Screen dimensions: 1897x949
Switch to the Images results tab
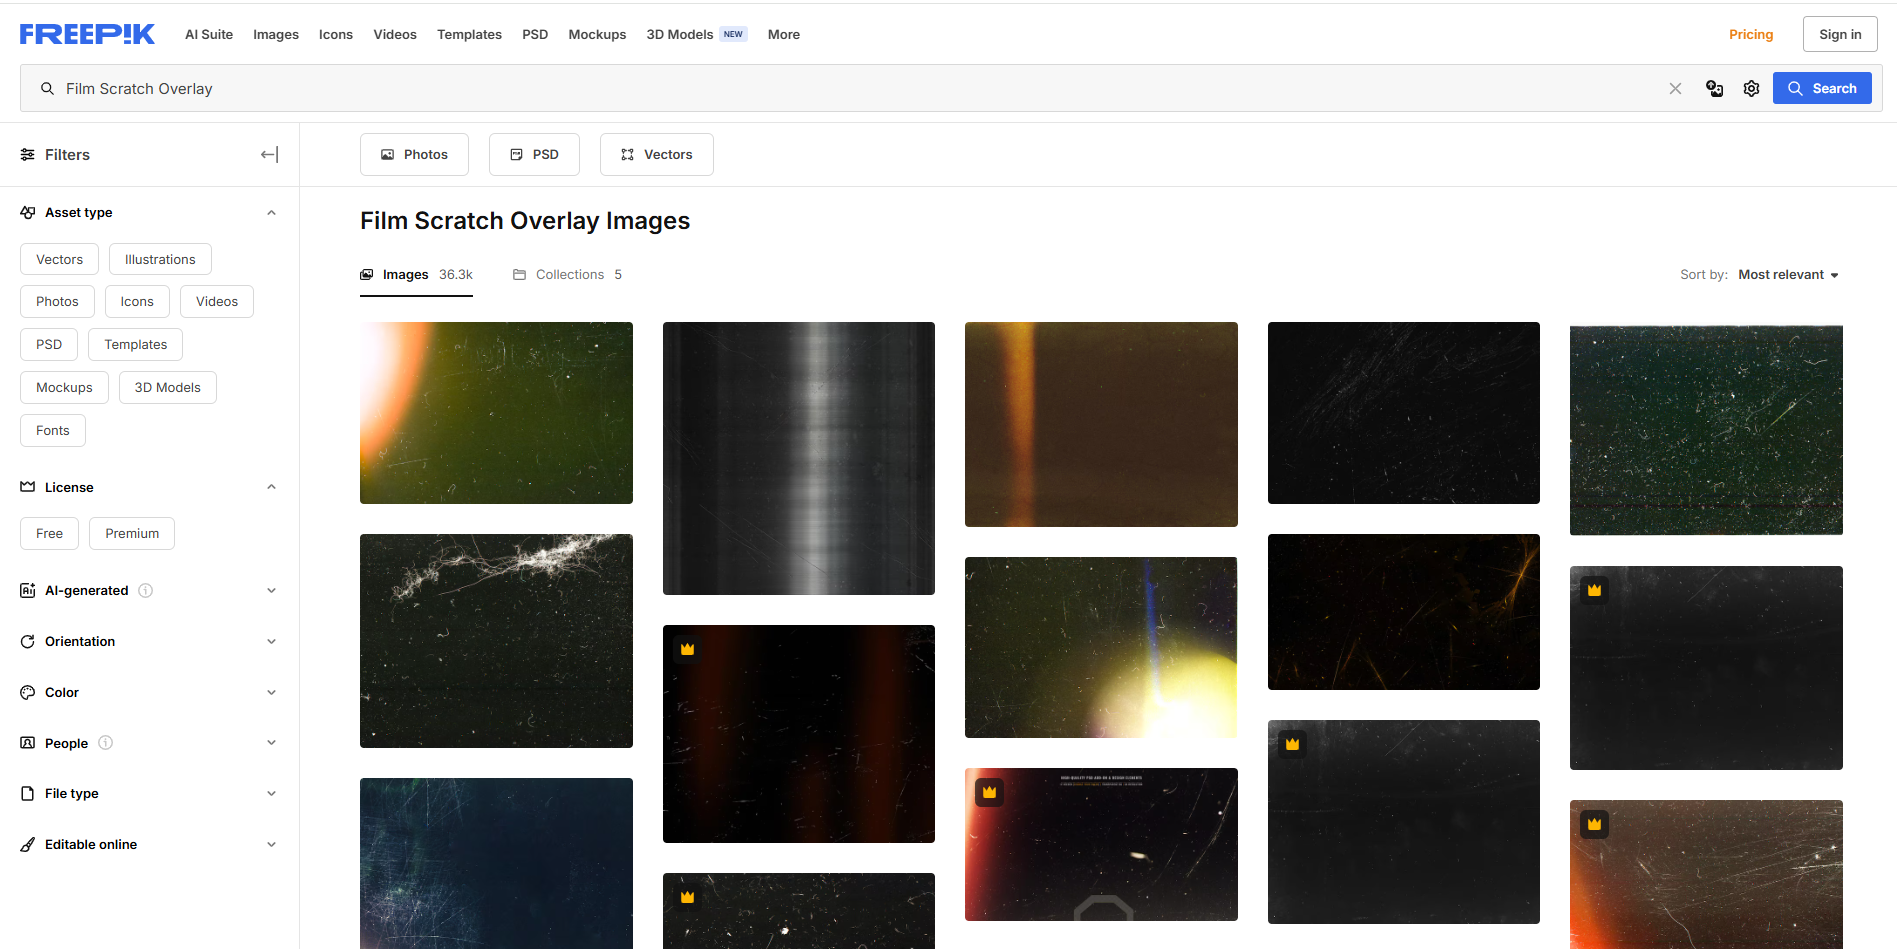point(416,275)
